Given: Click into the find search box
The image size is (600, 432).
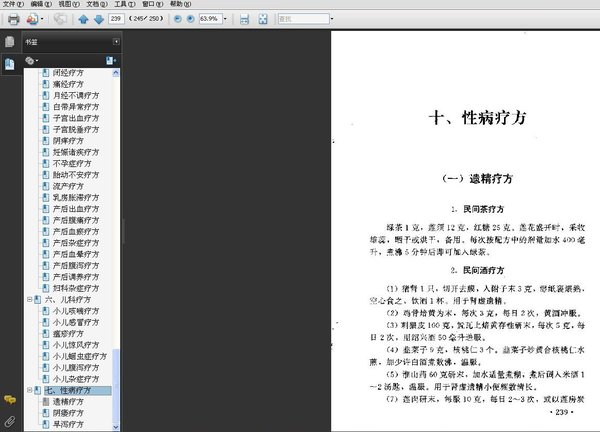Looking at the screenshot, I should (303, 18).
